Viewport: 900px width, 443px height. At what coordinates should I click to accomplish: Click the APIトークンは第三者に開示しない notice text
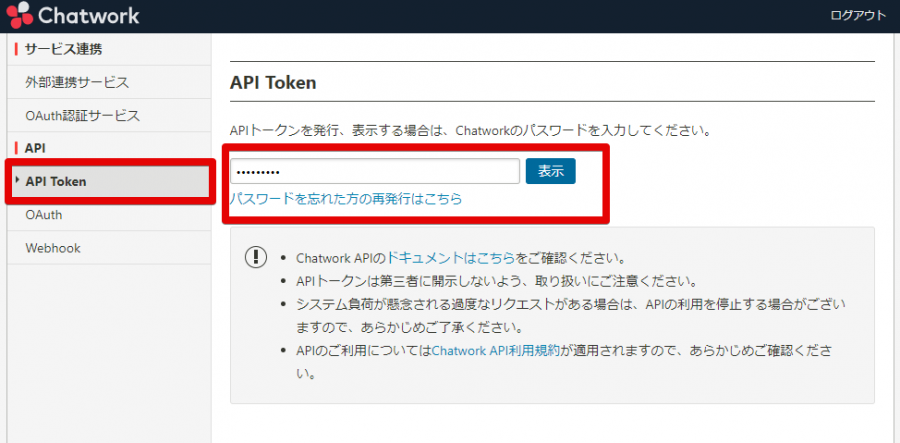click(496, 282)
